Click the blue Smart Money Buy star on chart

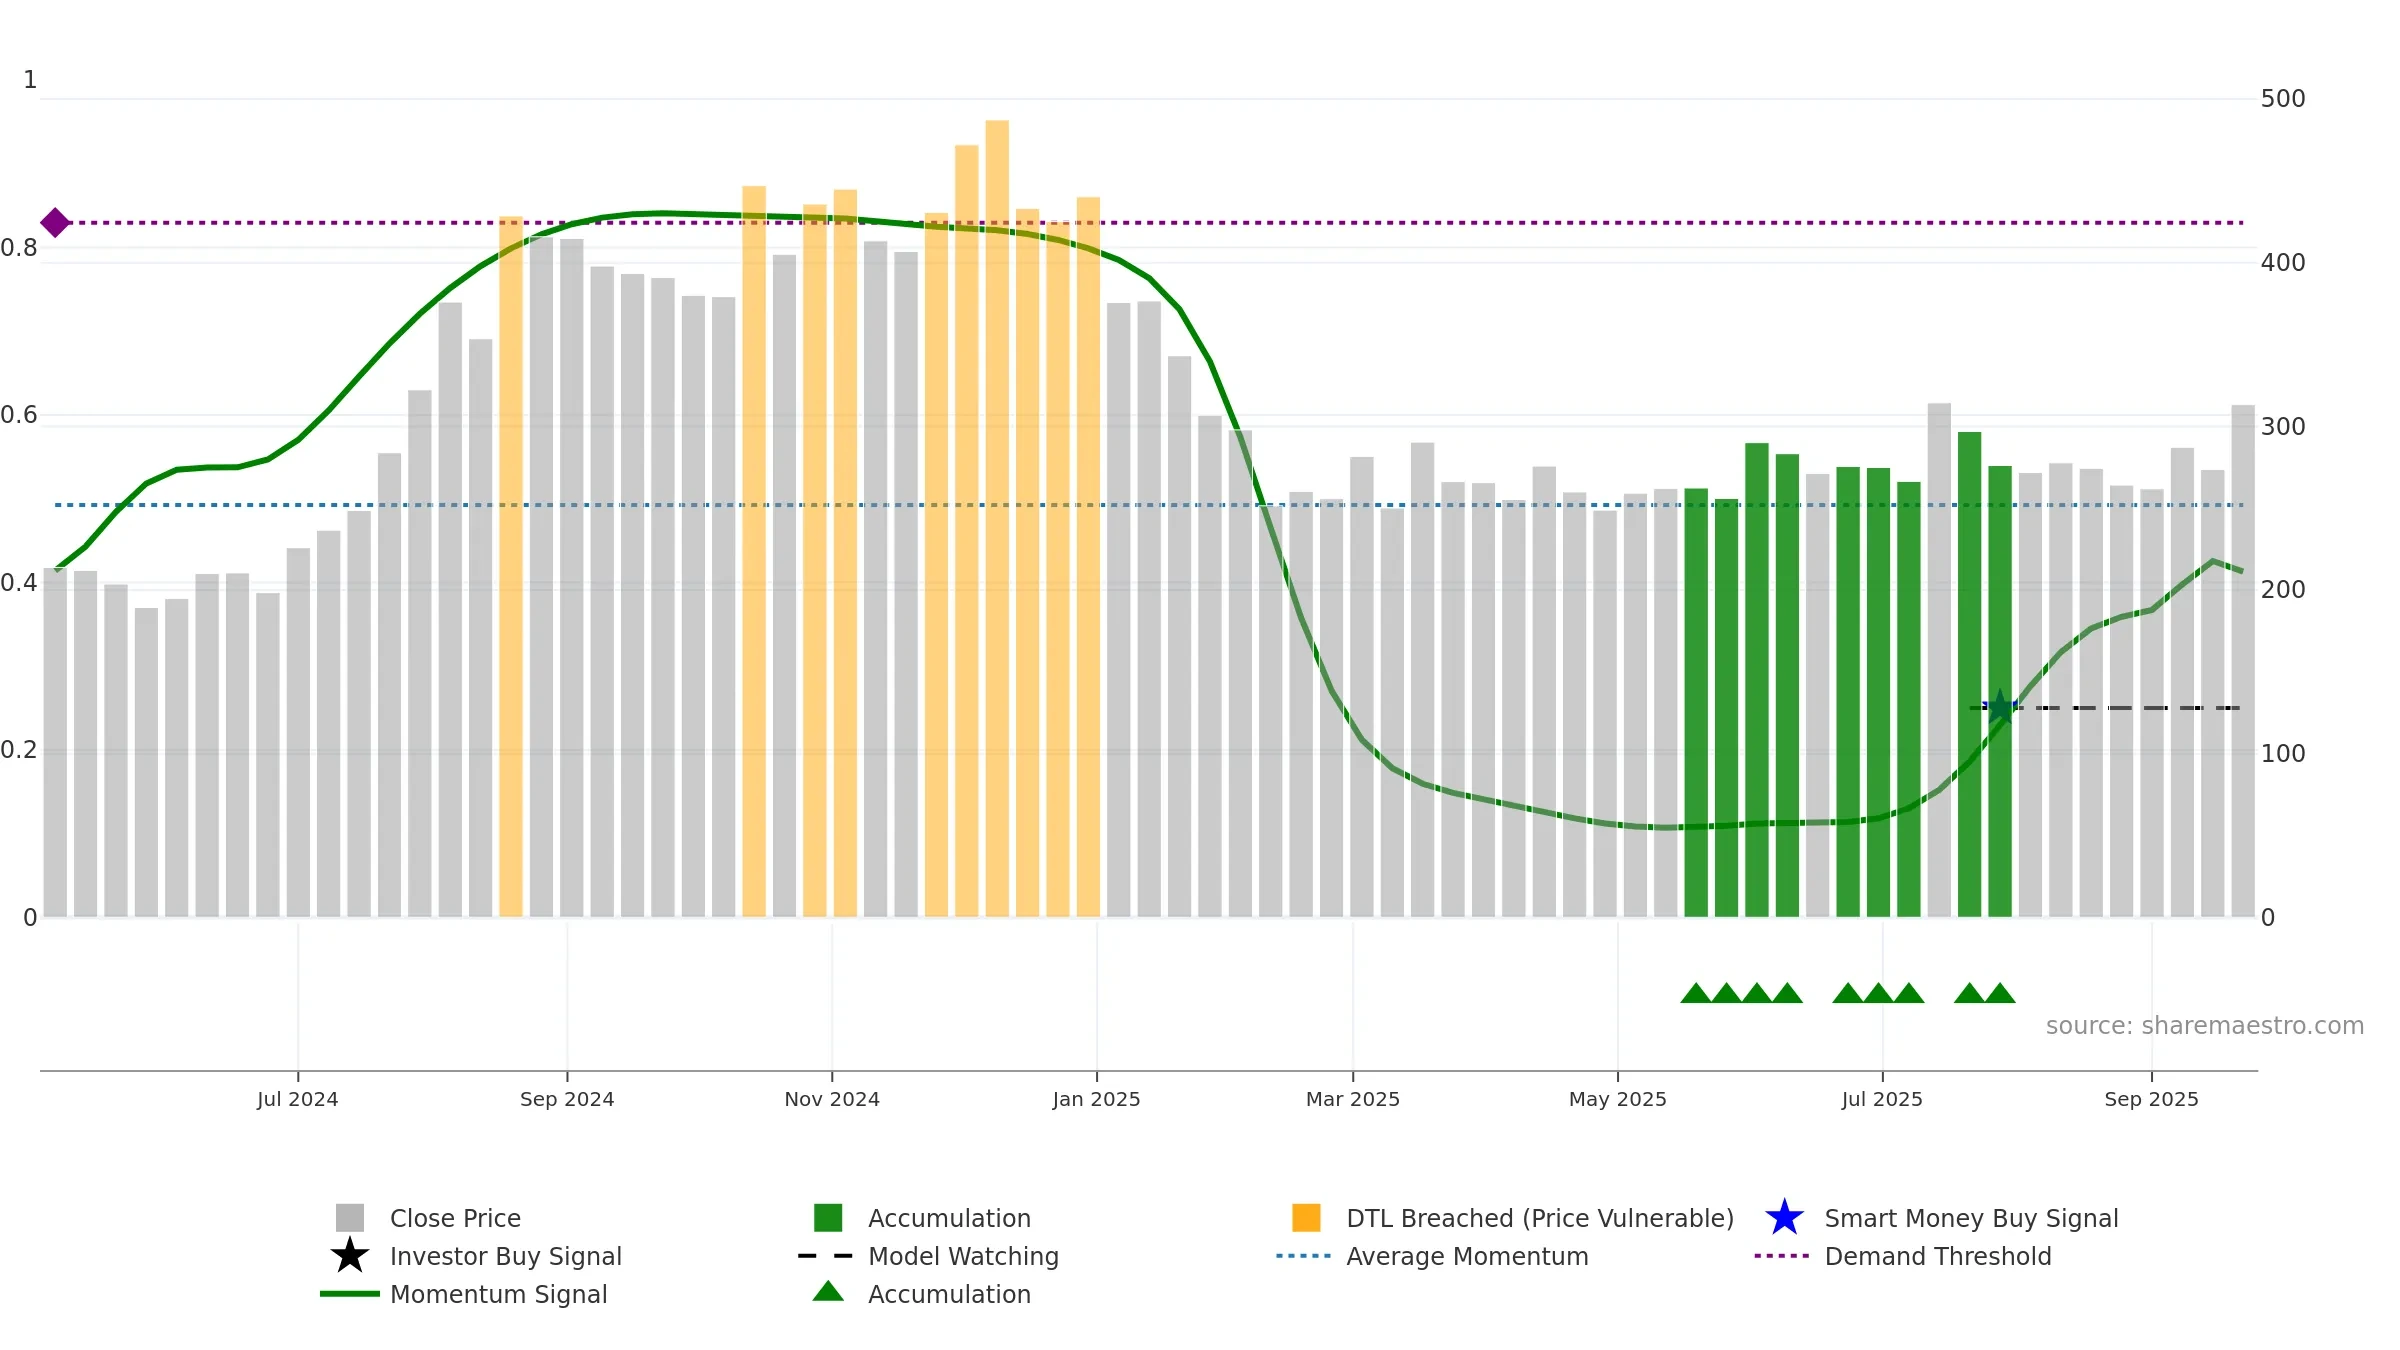point(2000,707)
